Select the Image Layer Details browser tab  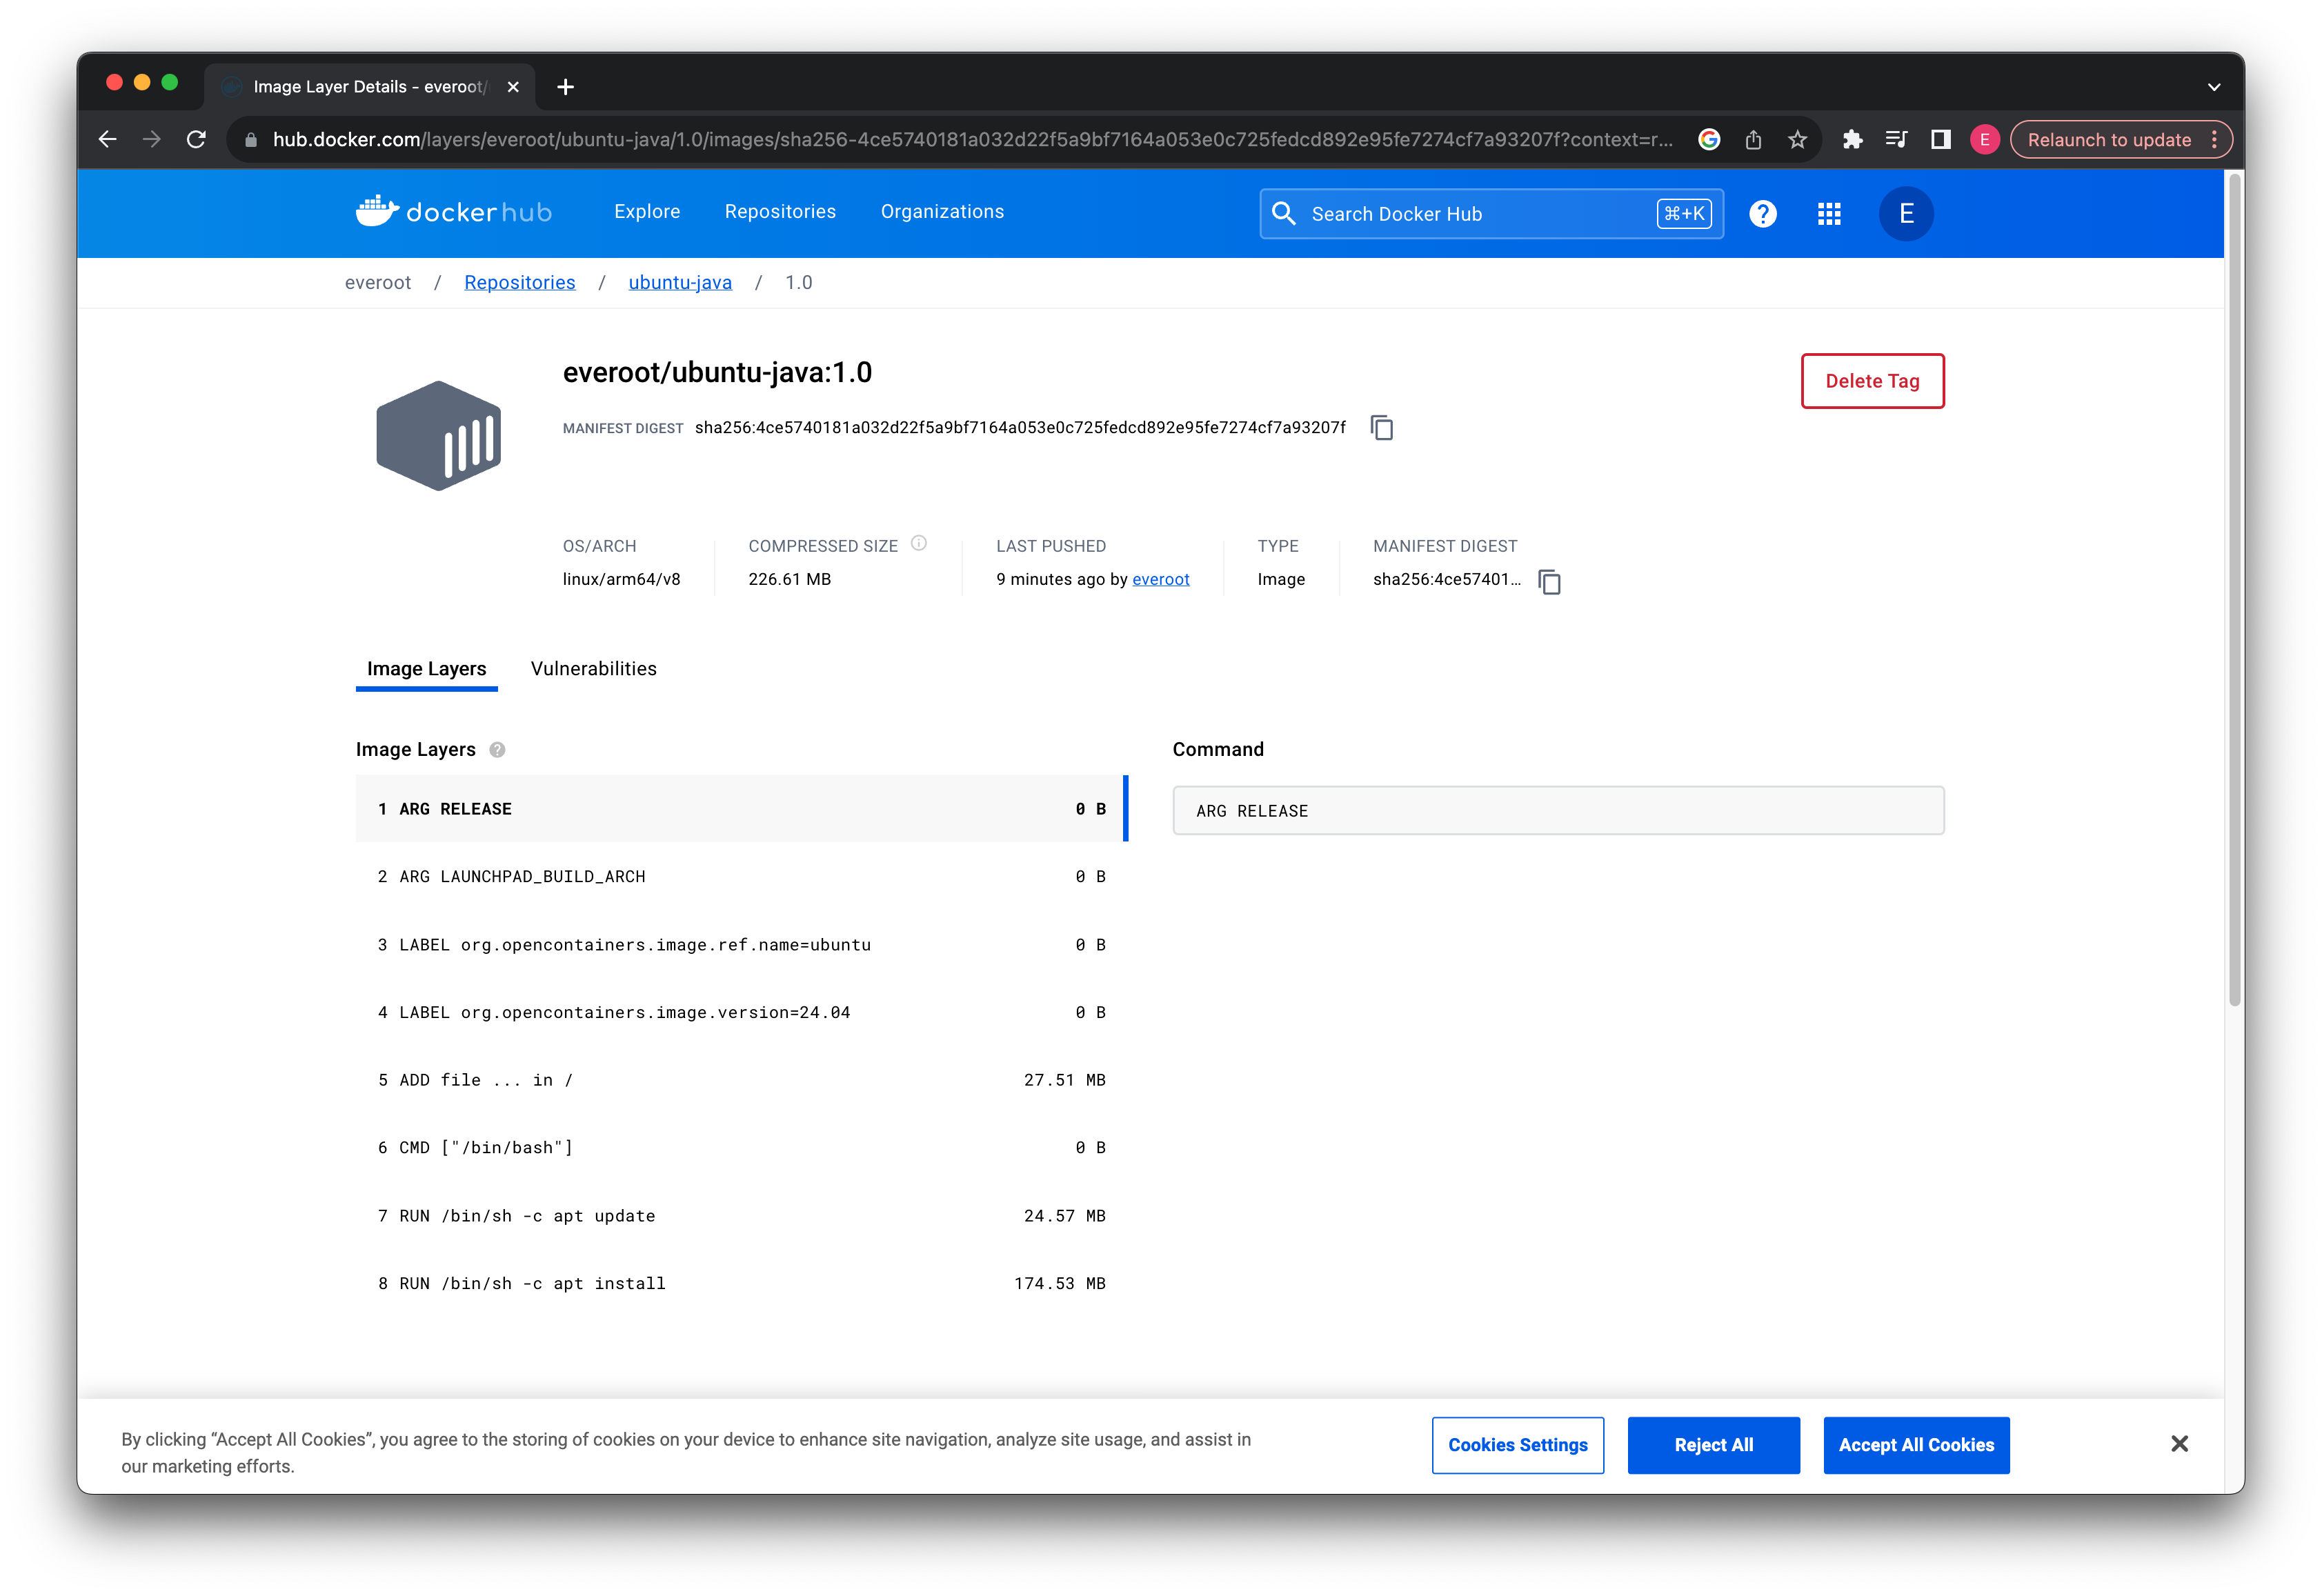369,87
